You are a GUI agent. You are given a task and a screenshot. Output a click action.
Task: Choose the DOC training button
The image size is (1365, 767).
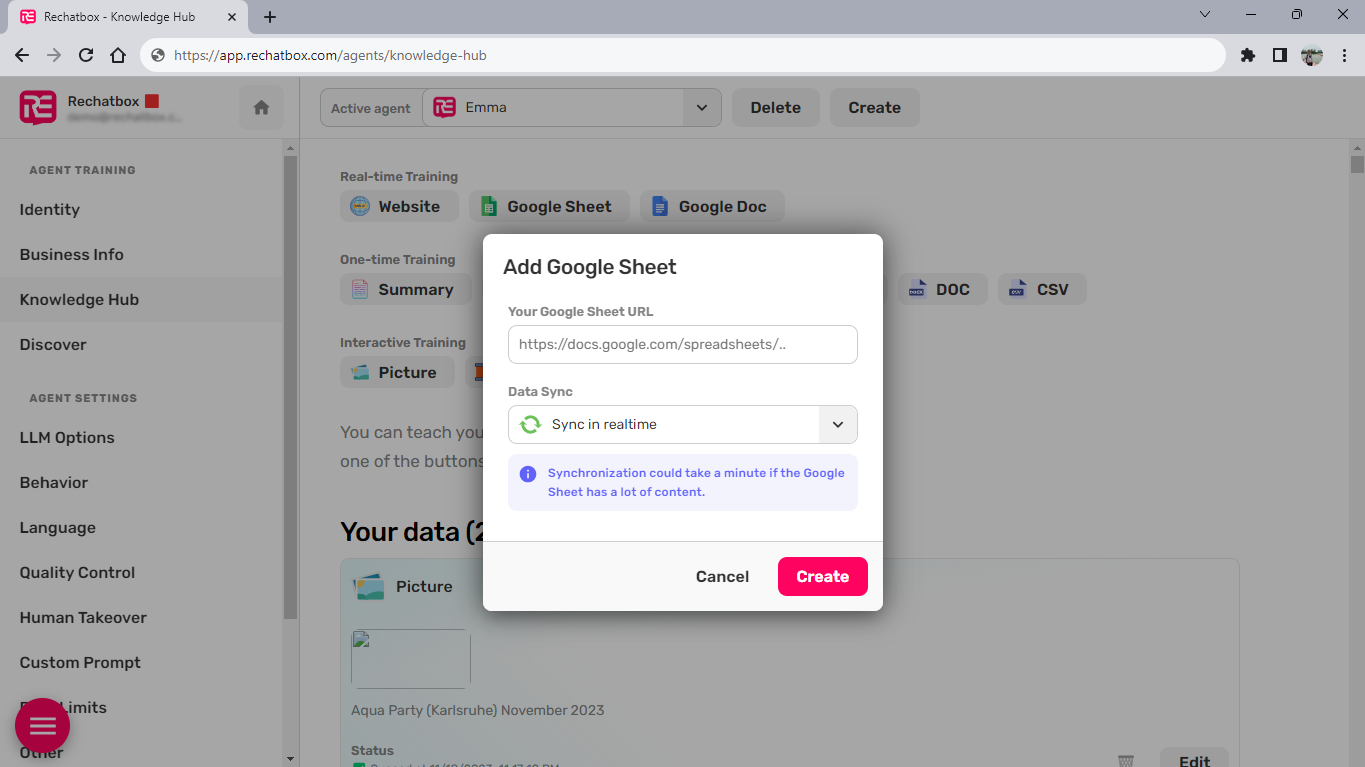[x=942, y=290]
